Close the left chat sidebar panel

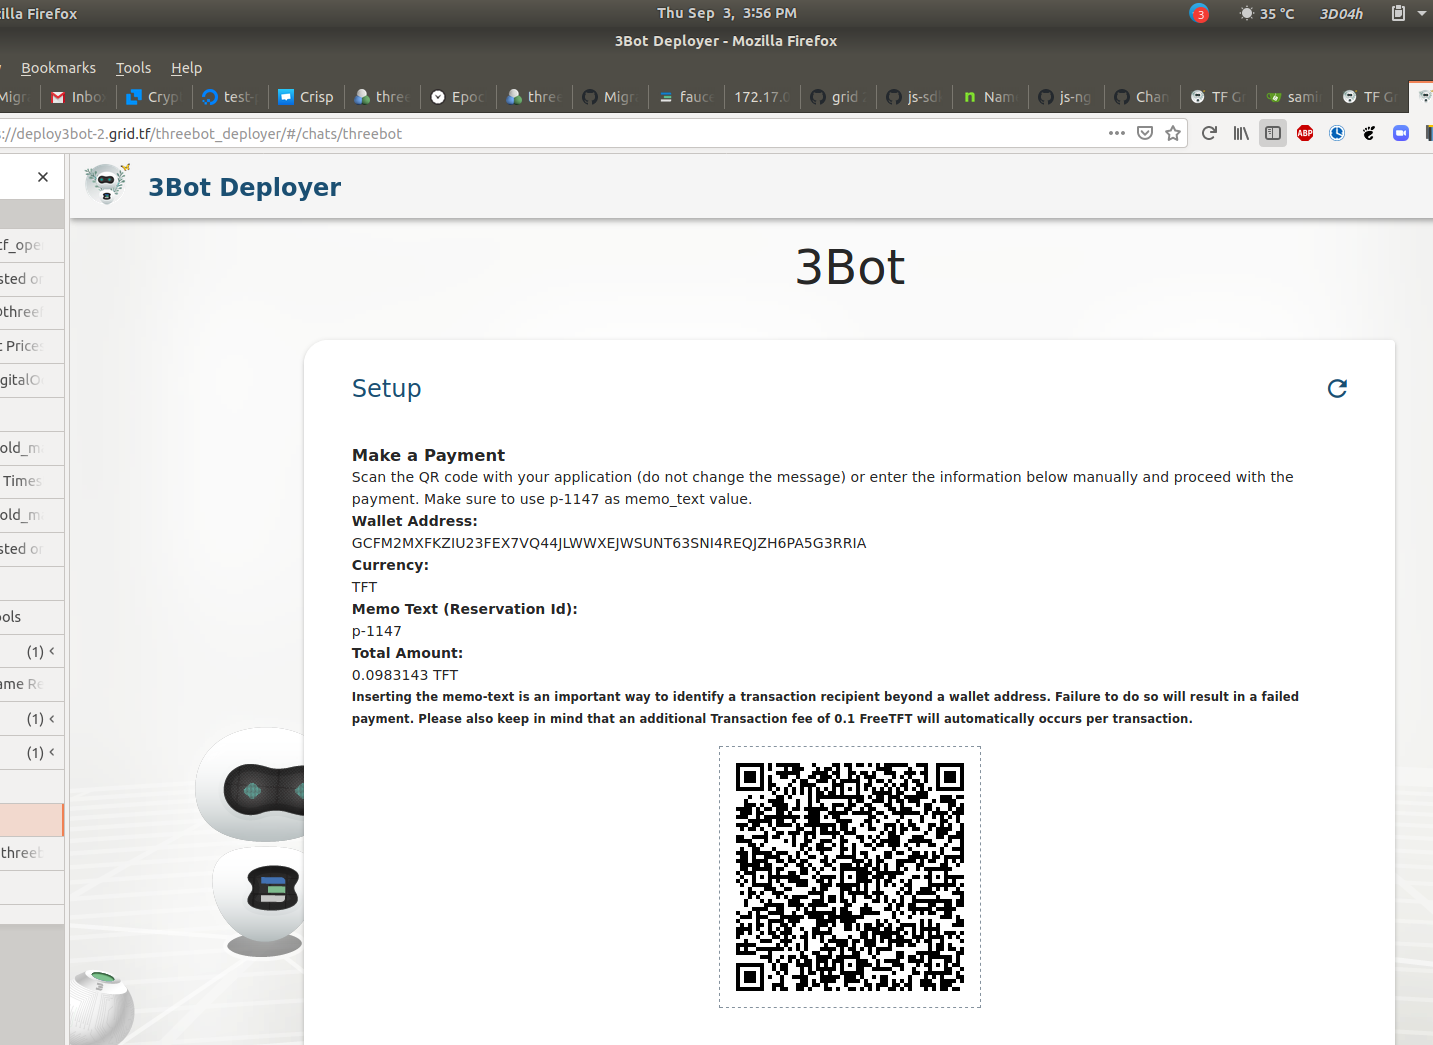(x=43, y=176)
